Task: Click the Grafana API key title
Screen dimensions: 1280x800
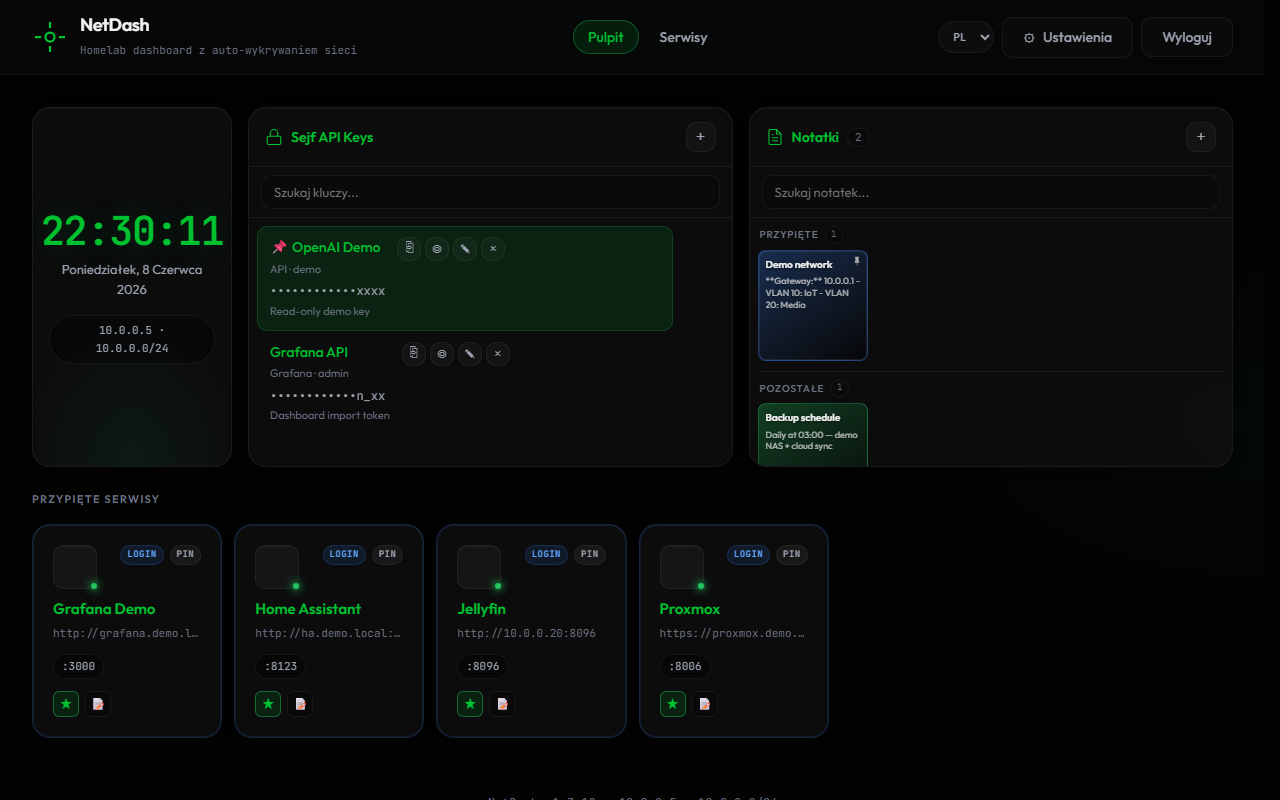Action: 309,353
